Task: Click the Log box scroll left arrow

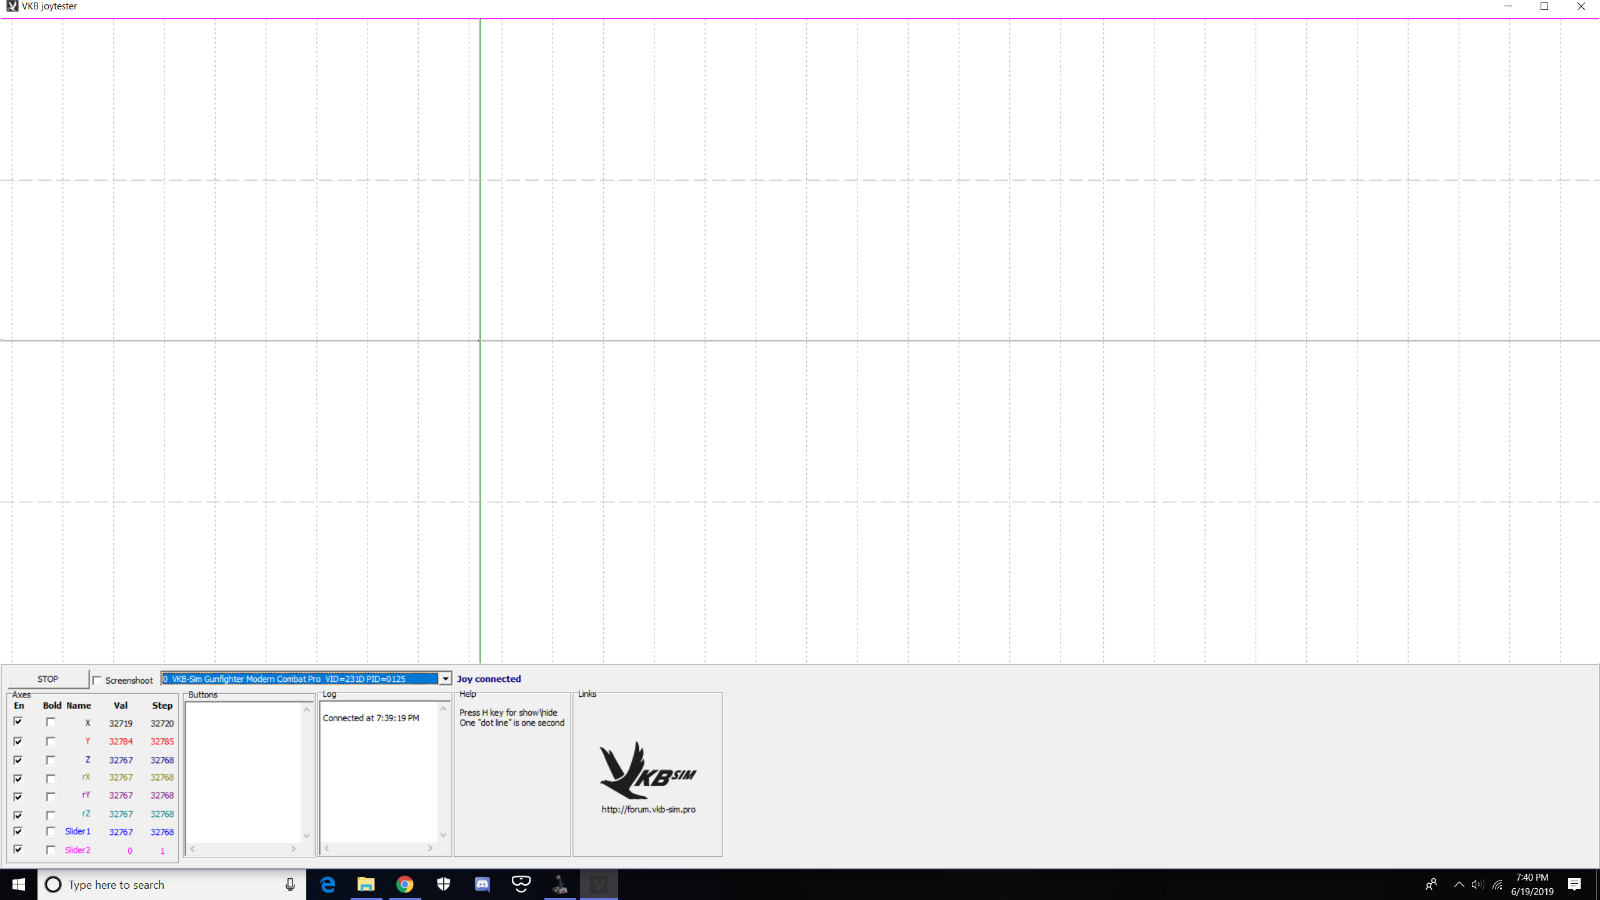Action: [327, 848]
